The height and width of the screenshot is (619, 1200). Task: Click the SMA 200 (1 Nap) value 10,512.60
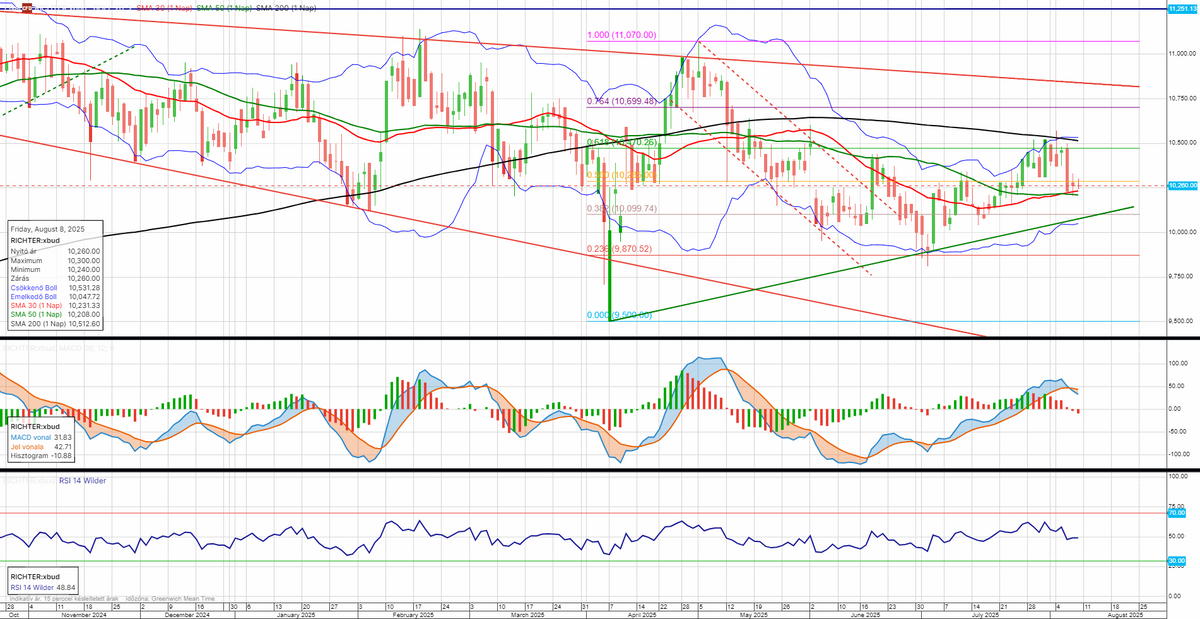[83, 324]
